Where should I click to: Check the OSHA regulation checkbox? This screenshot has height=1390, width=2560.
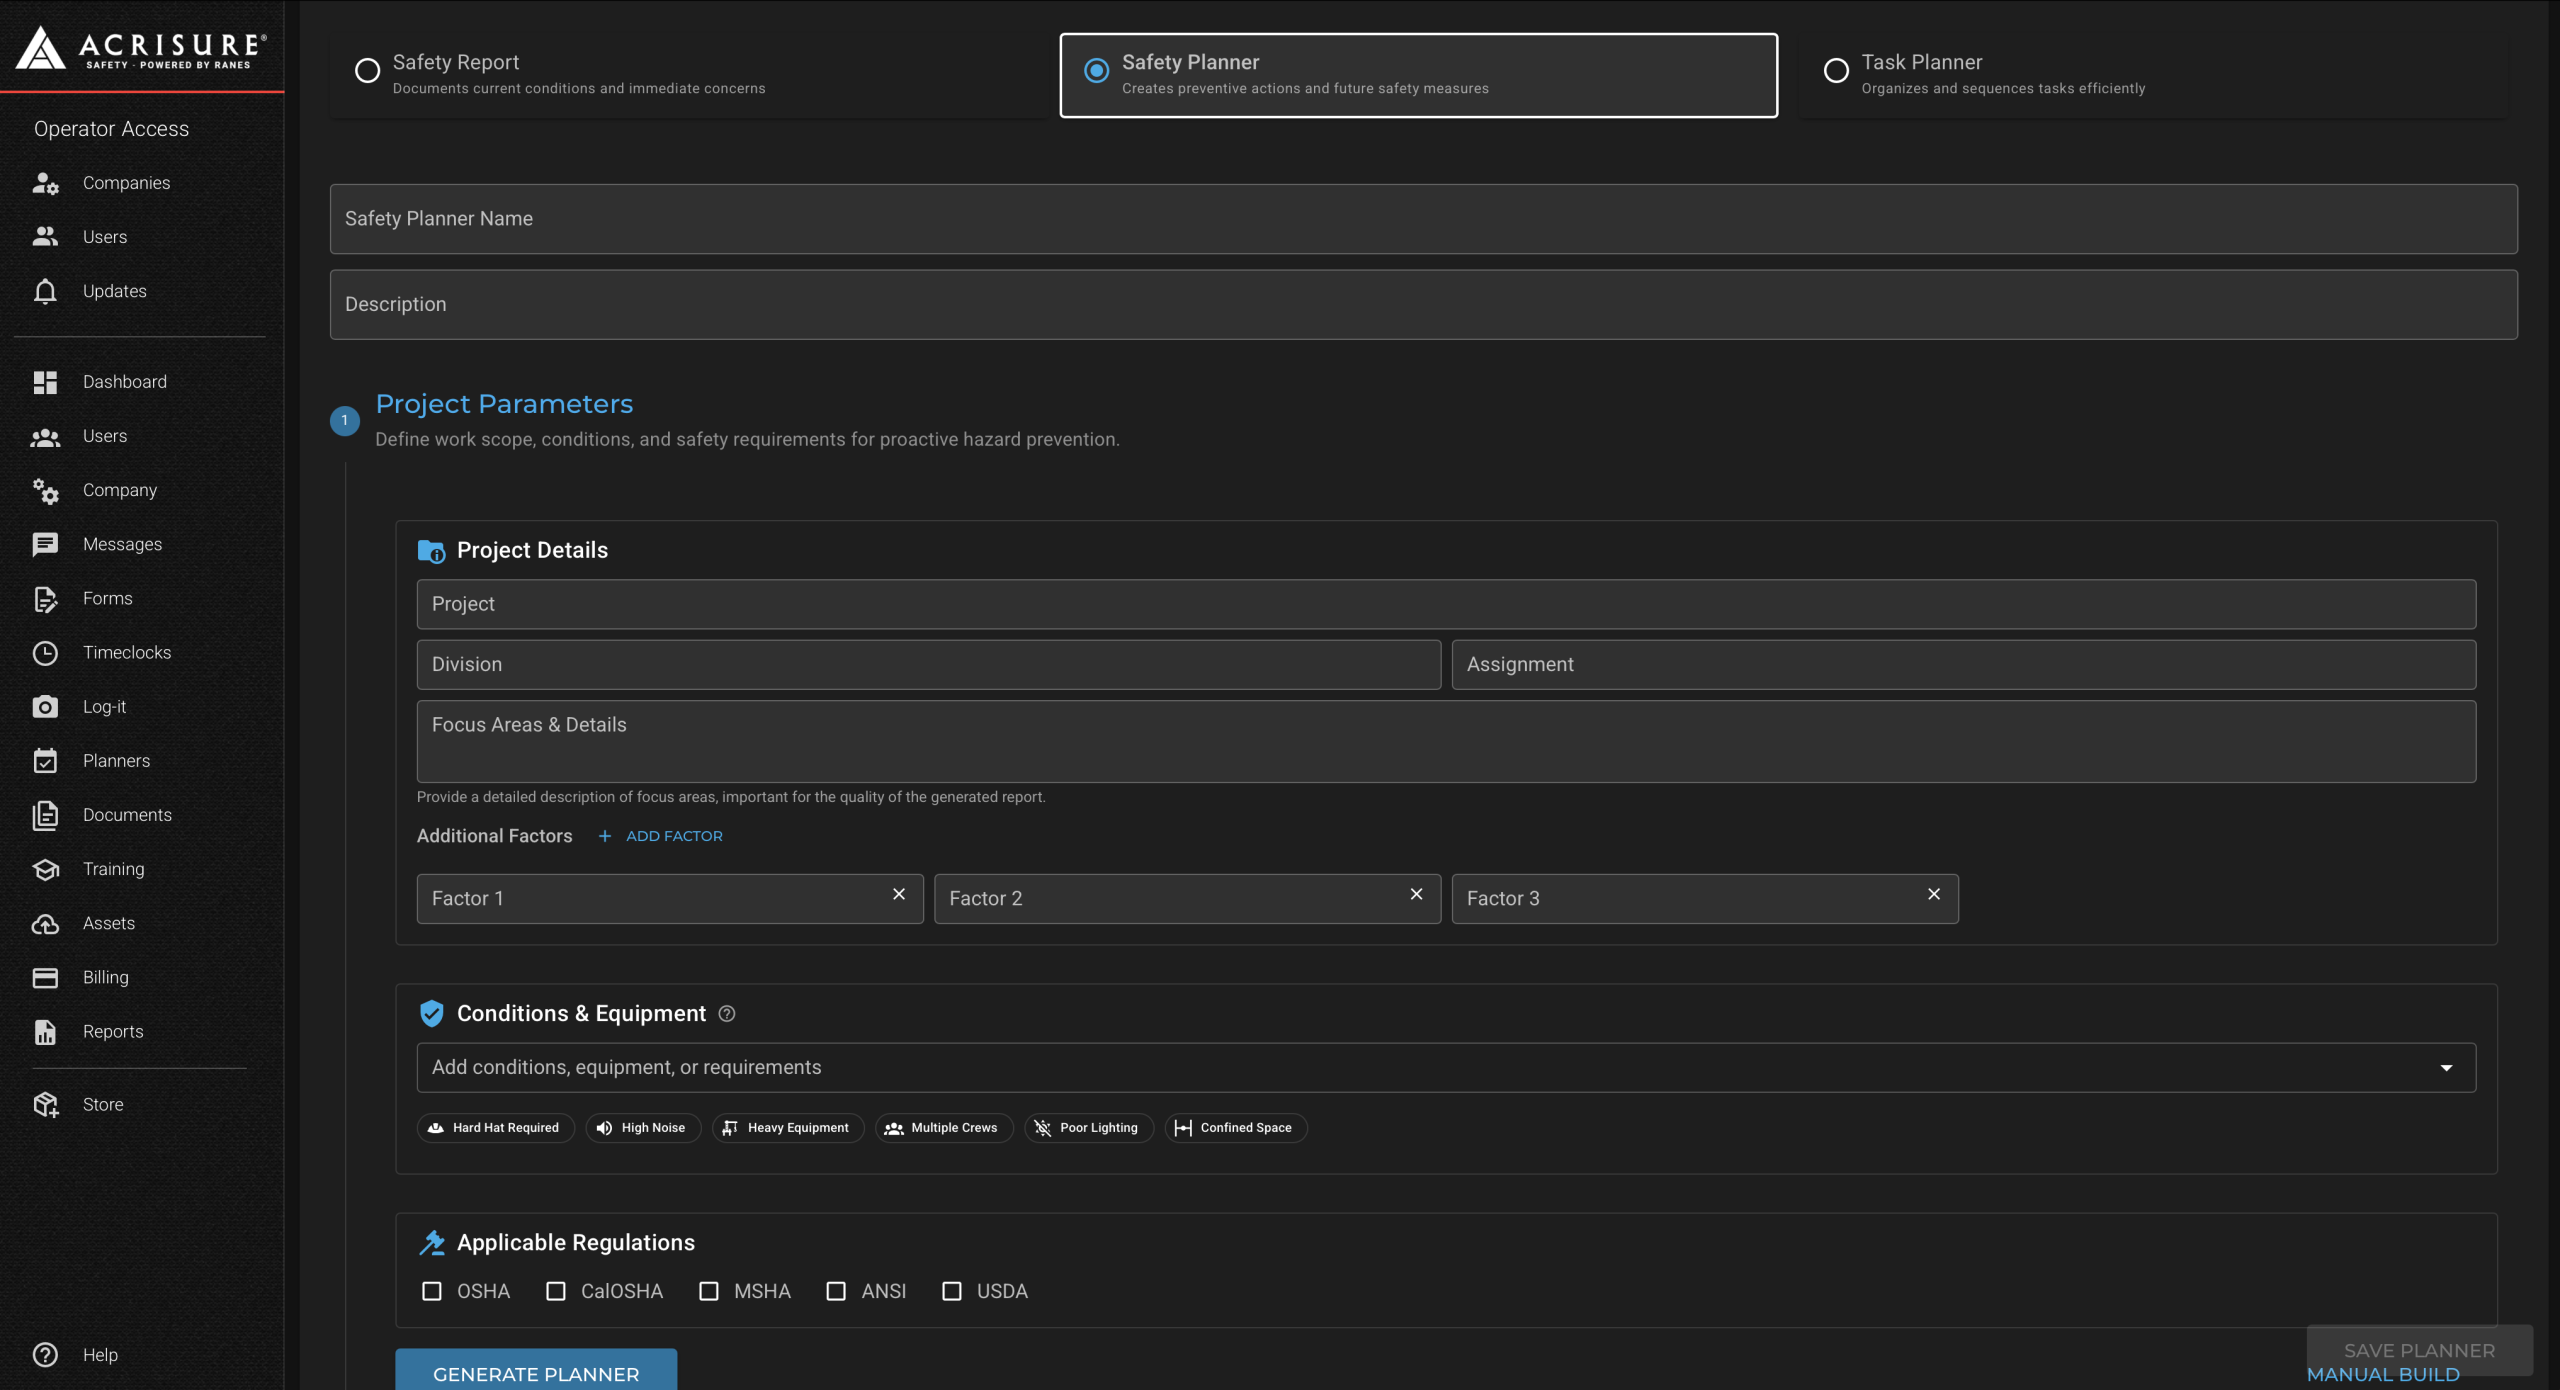click(x=431, y=1291)
